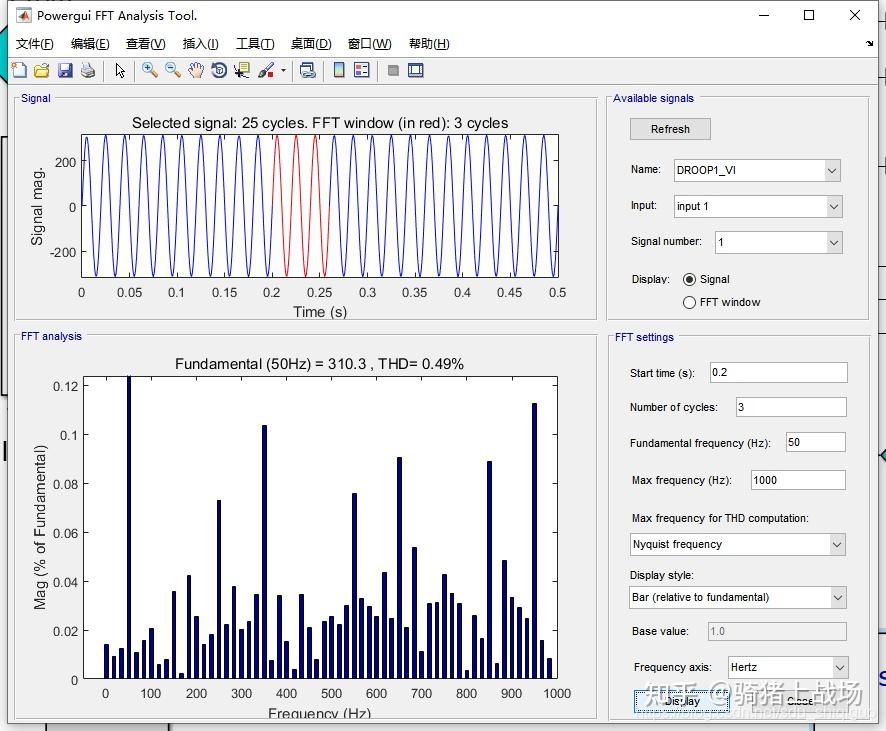
Task: Click the Save Figure disk icon
Action: pyautogui.click(x=65, y=70)
